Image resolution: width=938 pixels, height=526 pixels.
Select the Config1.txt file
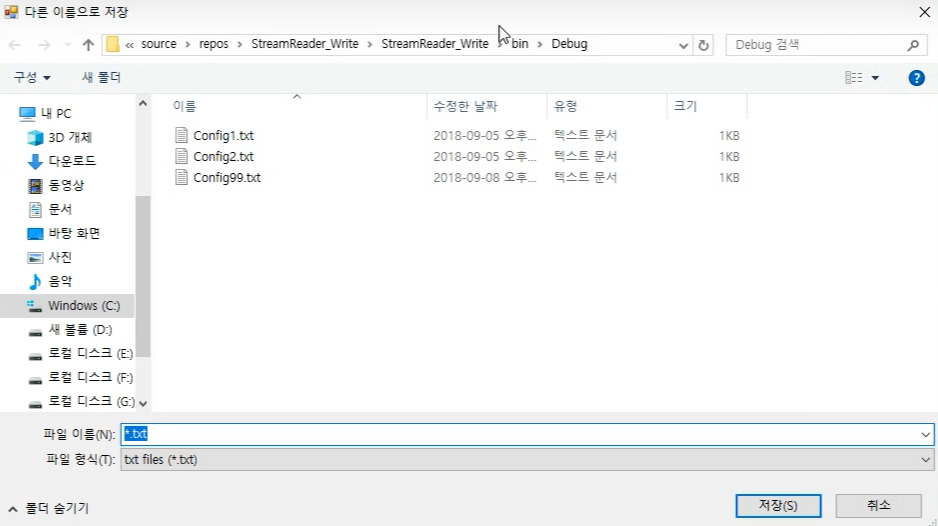223,135
